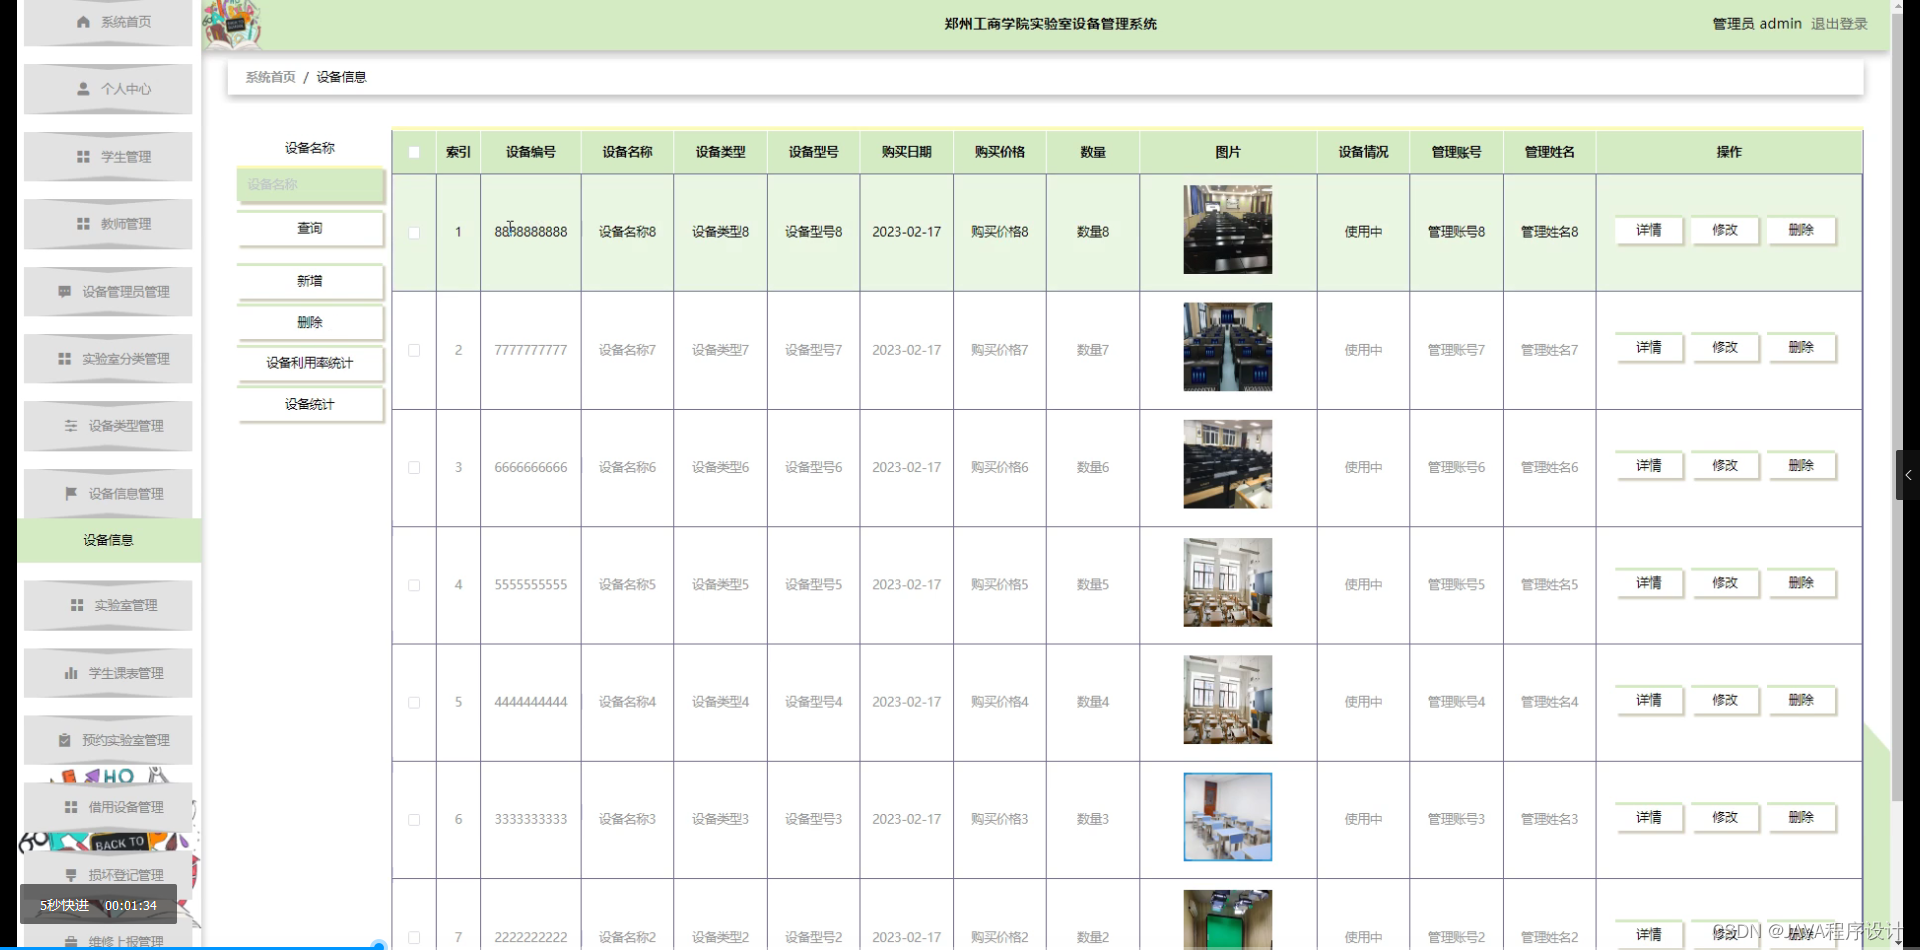
Task: Click 退出登录 to log out
Action: 1839,24
